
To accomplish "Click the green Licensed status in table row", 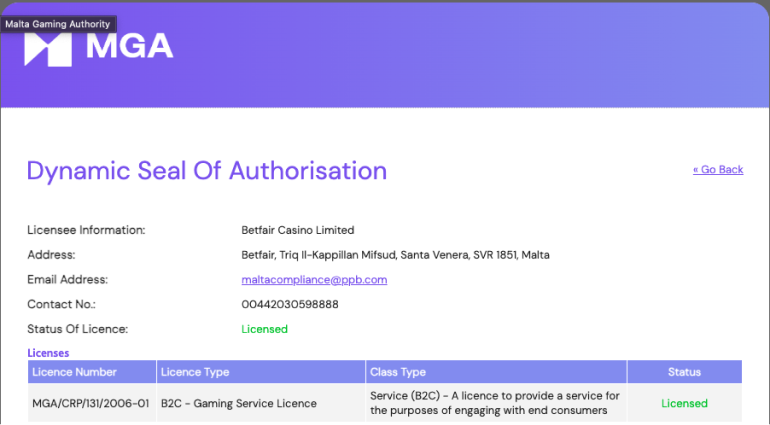I will [684, 404].
